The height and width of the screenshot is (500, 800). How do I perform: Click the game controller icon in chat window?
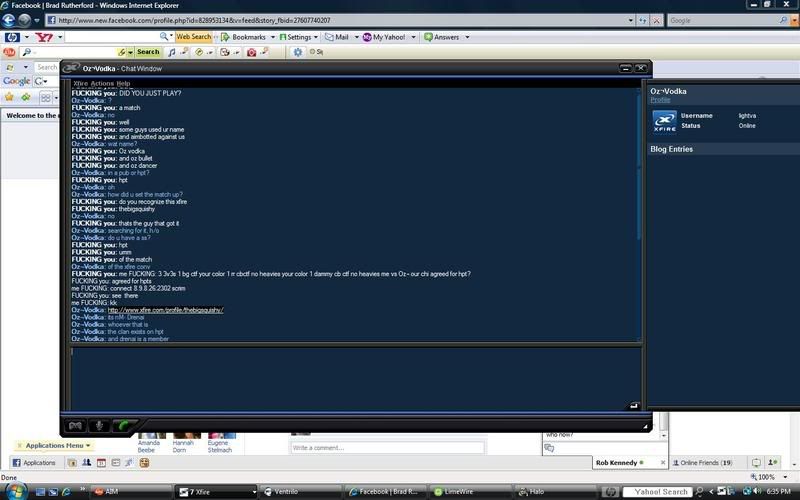click(x=75, y=425)
